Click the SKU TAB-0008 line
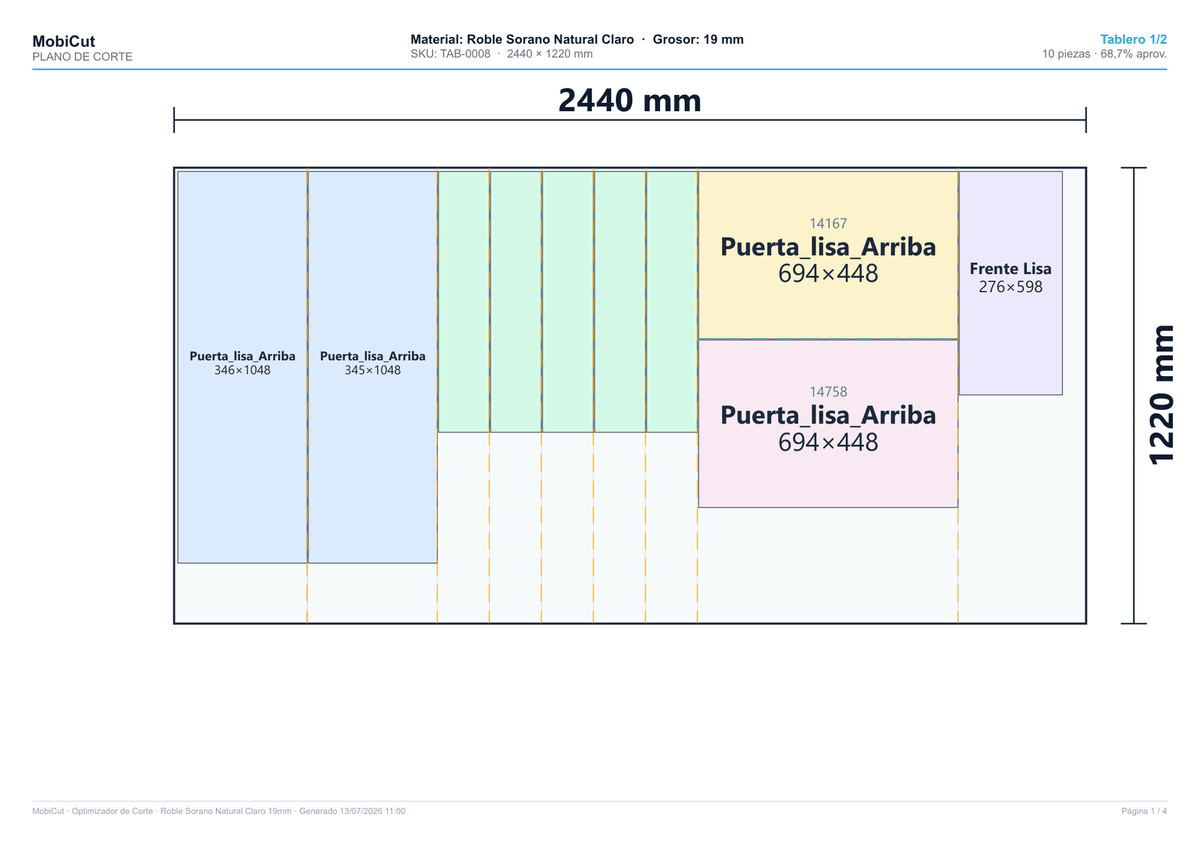1200x848 pixels. click(501, 54)
